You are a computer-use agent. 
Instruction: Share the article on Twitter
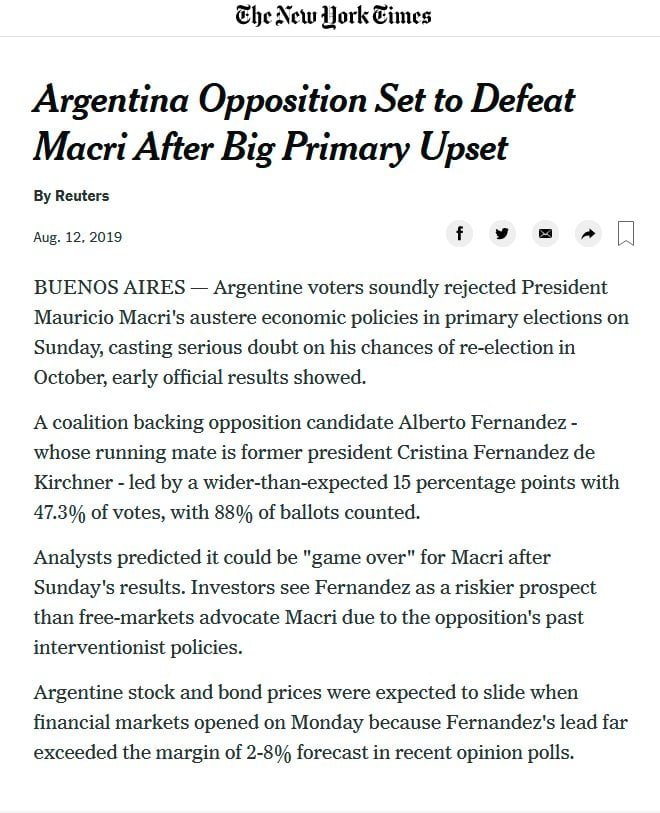coord(502,234)
